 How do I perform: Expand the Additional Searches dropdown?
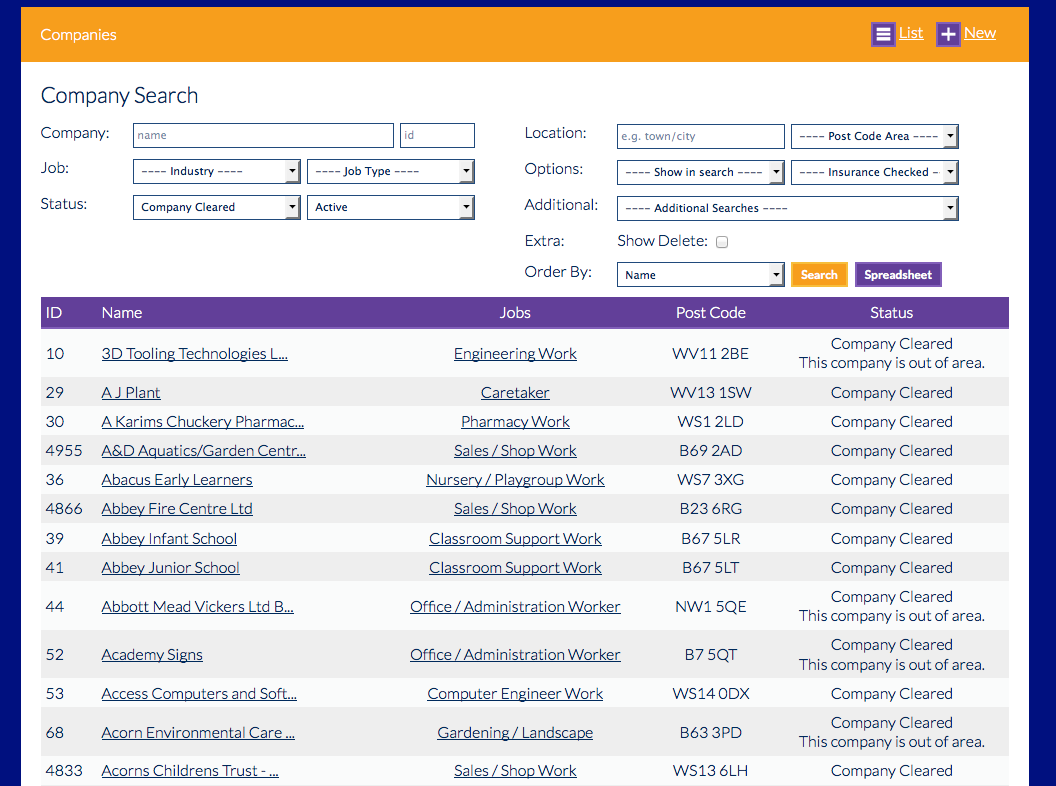[x=787, y=208]
